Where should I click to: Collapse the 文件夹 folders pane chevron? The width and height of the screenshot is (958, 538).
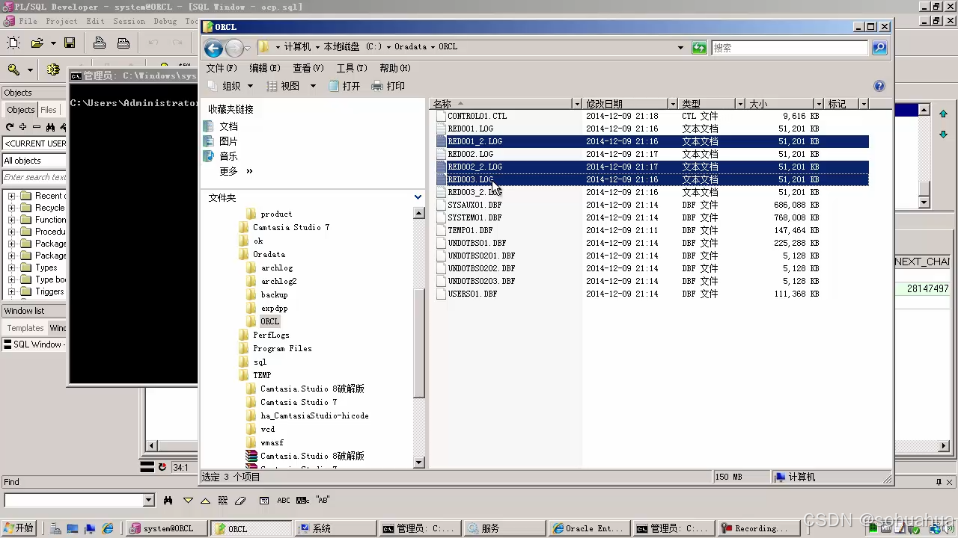(417, 197)
